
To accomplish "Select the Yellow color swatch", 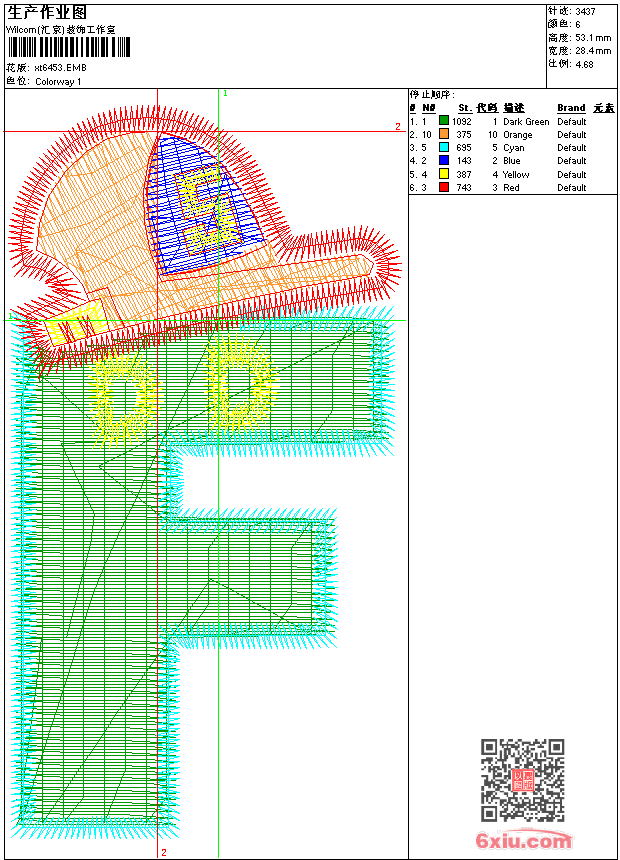I will pyautogui.click(x=444, y=174).
